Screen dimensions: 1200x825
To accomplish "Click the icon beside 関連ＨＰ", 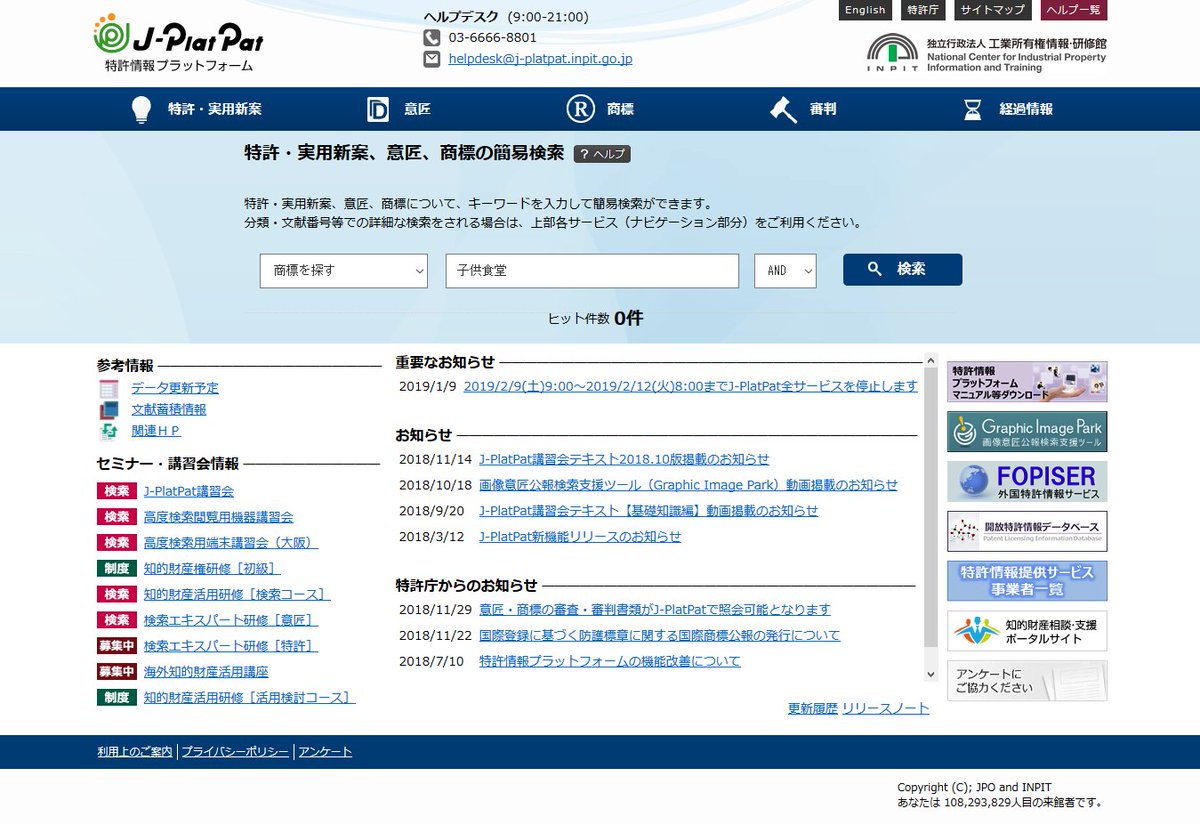I will 109,432.
